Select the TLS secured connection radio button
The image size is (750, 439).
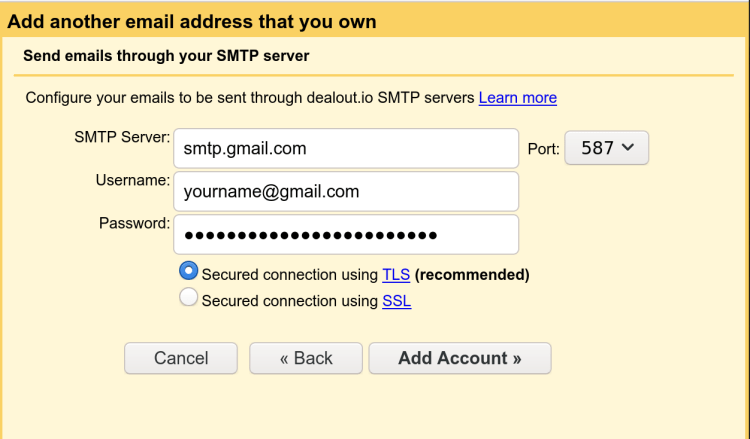(188, 272)
